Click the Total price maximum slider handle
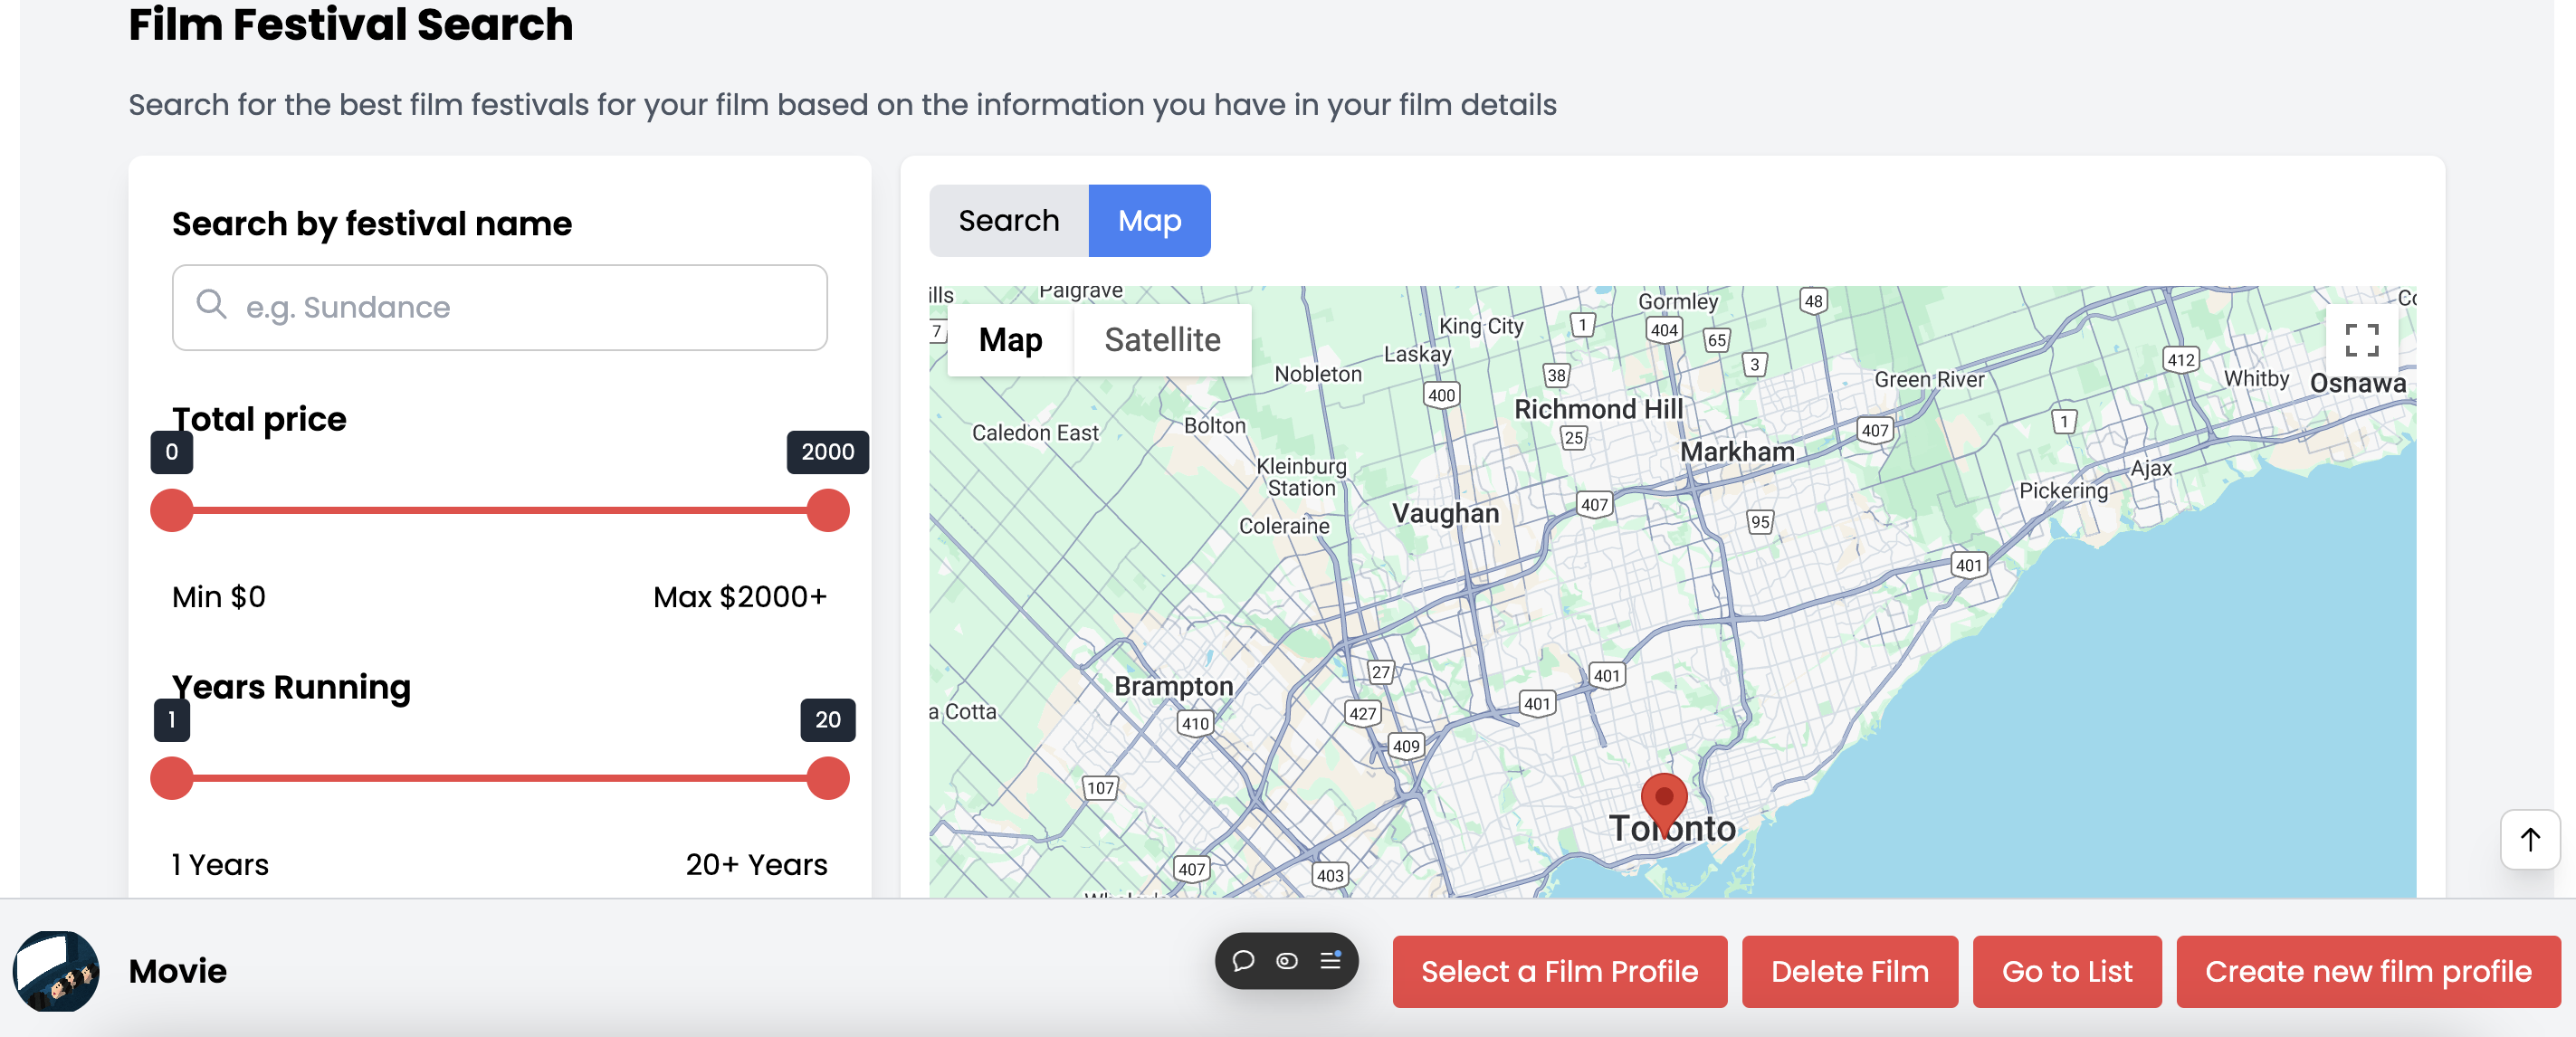 tap(828, 510)
